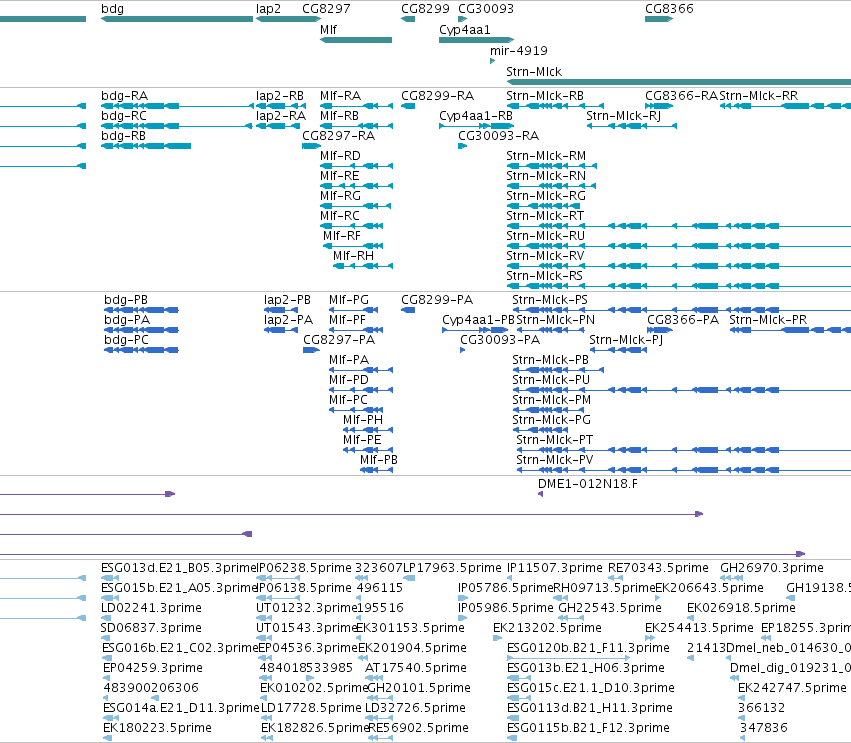Select the lap2 gene label

pos(269,9)
